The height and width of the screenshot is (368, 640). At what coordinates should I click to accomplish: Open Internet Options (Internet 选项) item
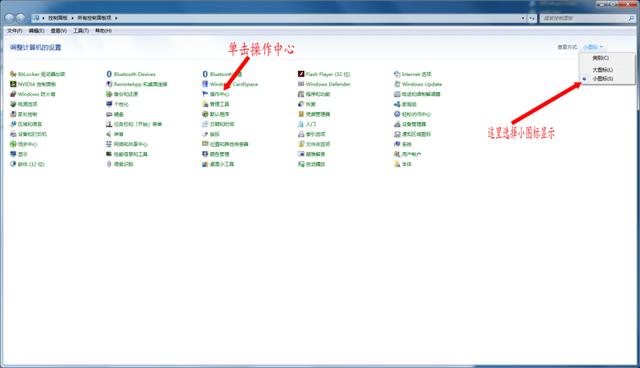(412, 74)
